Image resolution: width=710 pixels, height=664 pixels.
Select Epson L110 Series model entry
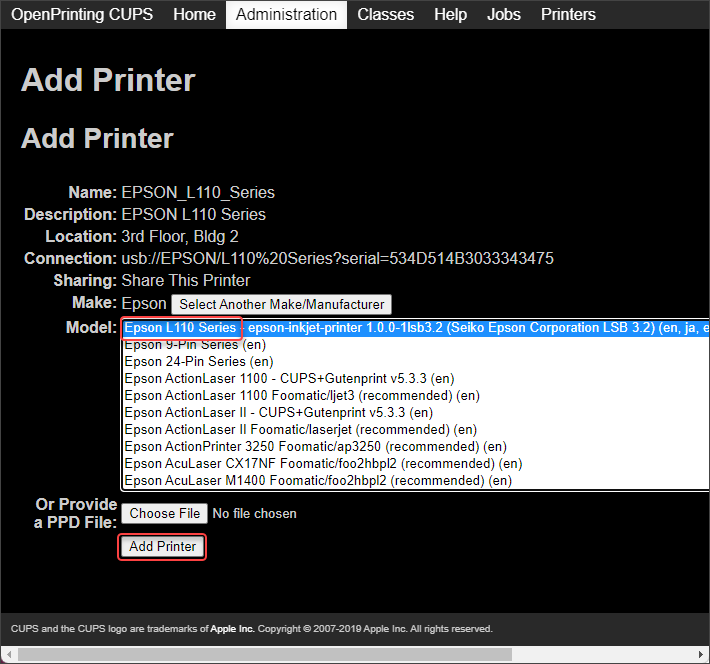[x=416, y=328]
